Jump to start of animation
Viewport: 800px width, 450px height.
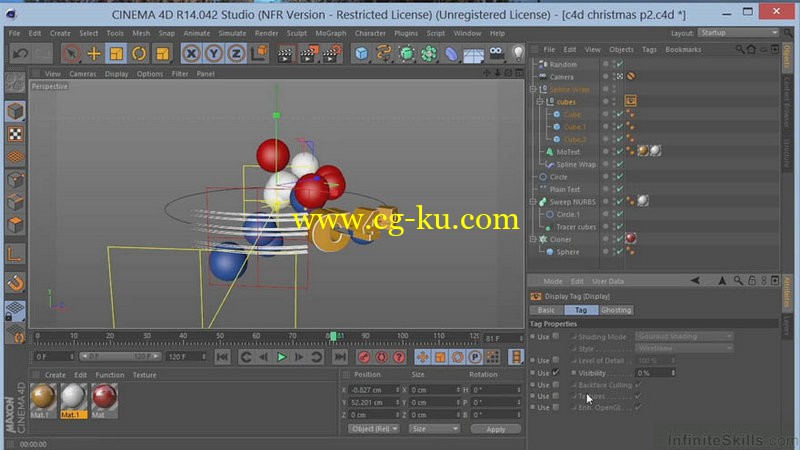(222, 357)
